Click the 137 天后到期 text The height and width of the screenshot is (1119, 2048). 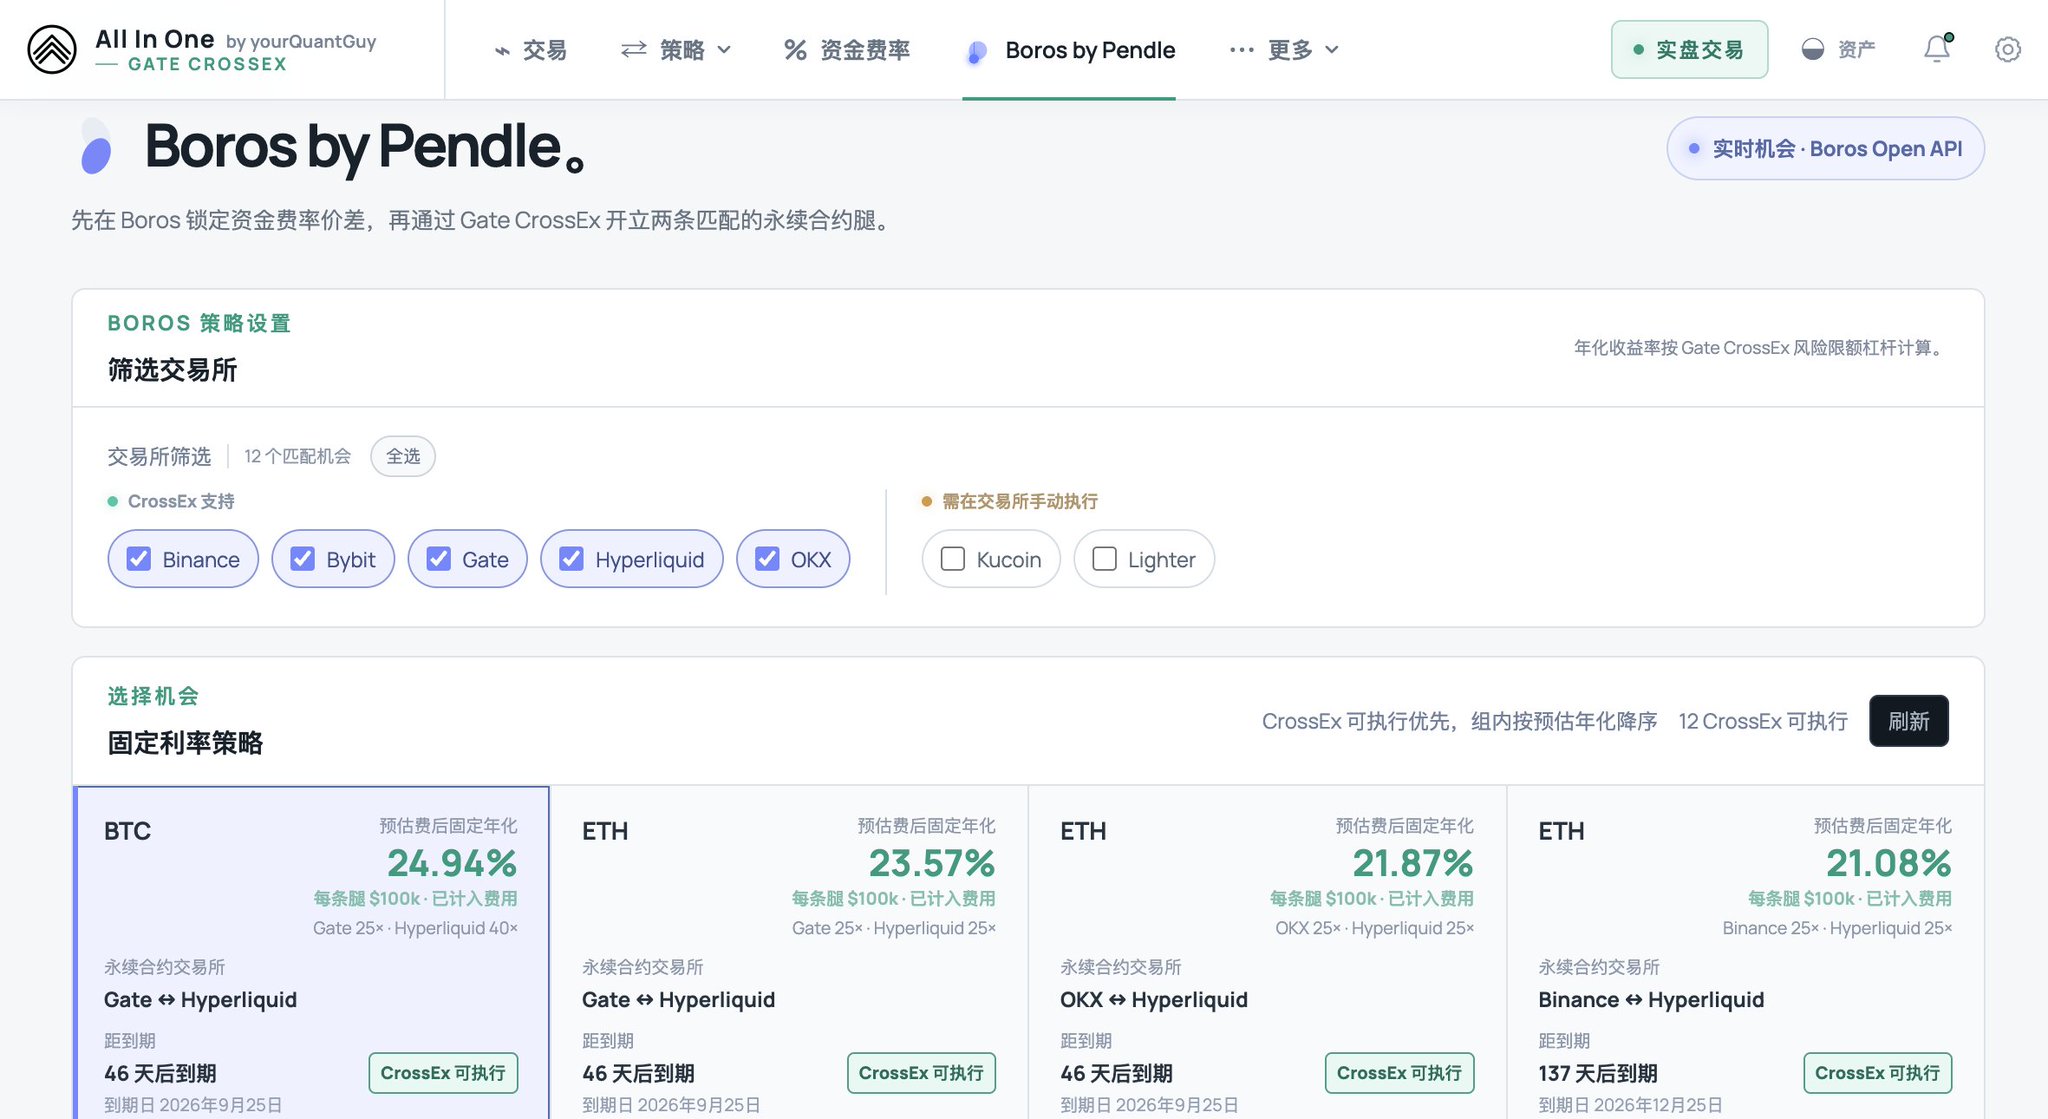1598,1073
